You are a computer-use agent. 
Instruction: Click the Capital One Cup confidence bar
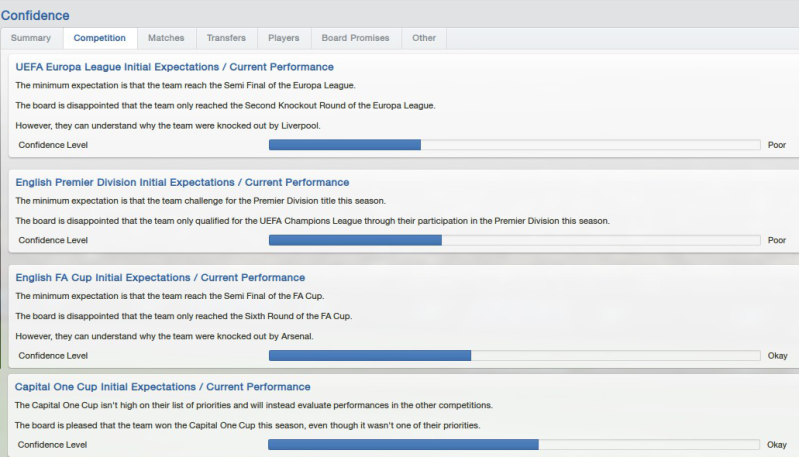pyautogui.click(x=514, y=444)
